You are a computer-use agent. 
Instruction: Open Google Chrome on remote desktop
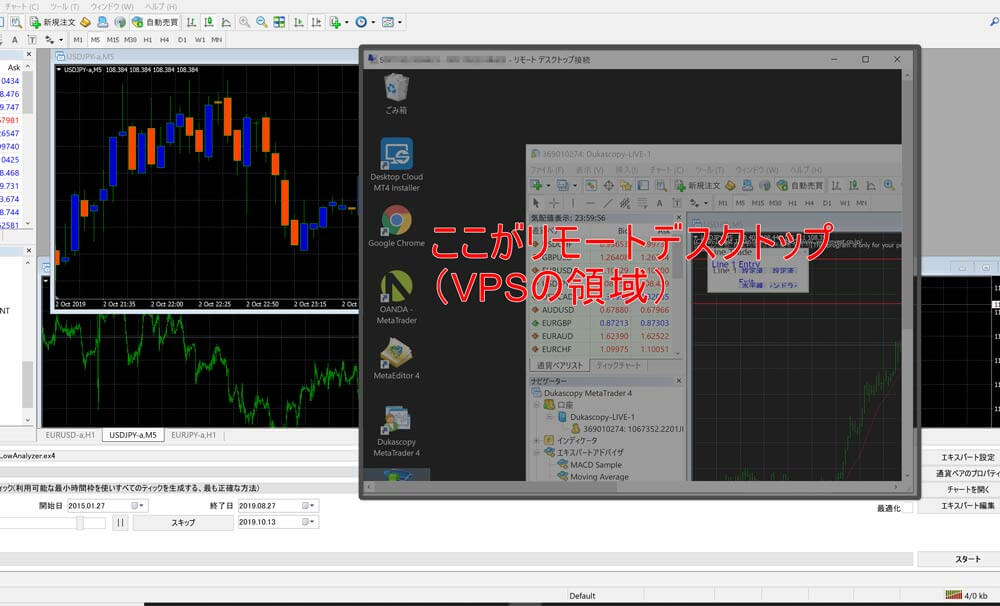coord(396,226)
